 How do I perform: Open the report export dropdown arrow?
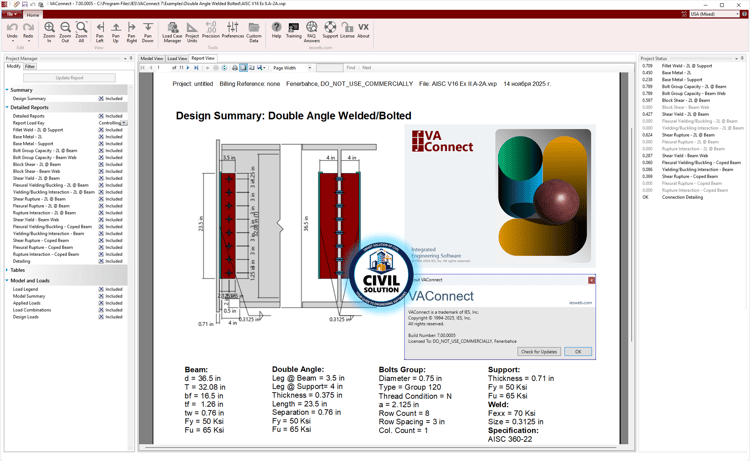pos(264,68)
